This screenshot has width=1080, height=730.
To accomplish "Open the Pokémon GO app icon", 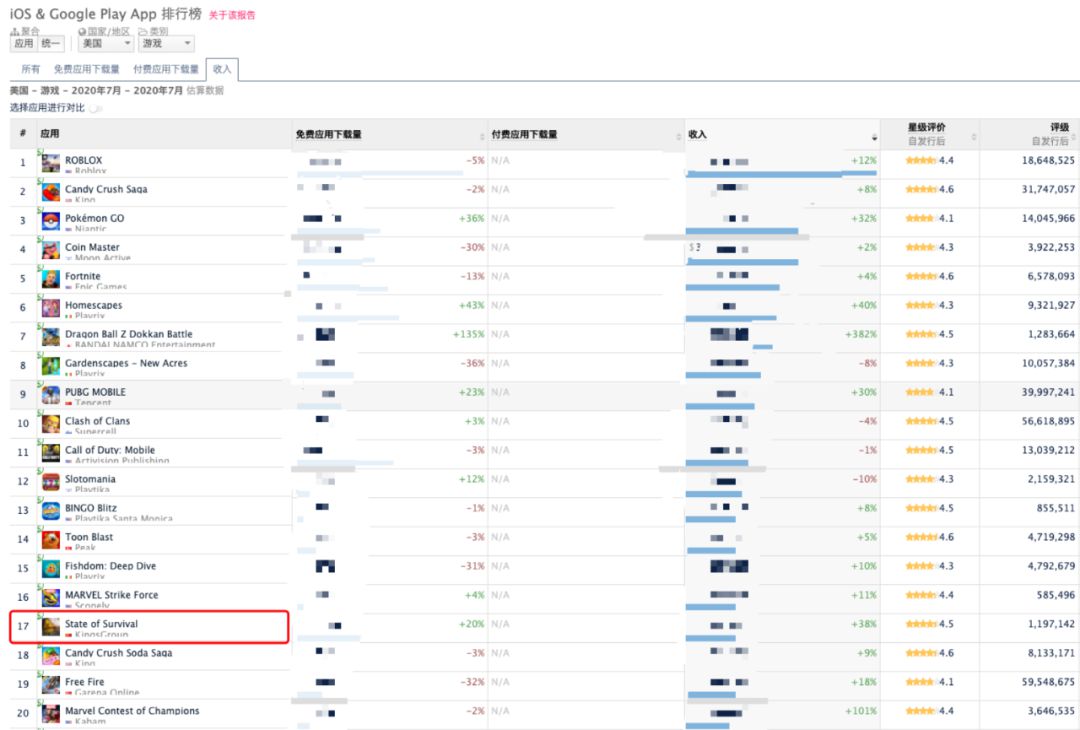I will [x=50, y=221].
